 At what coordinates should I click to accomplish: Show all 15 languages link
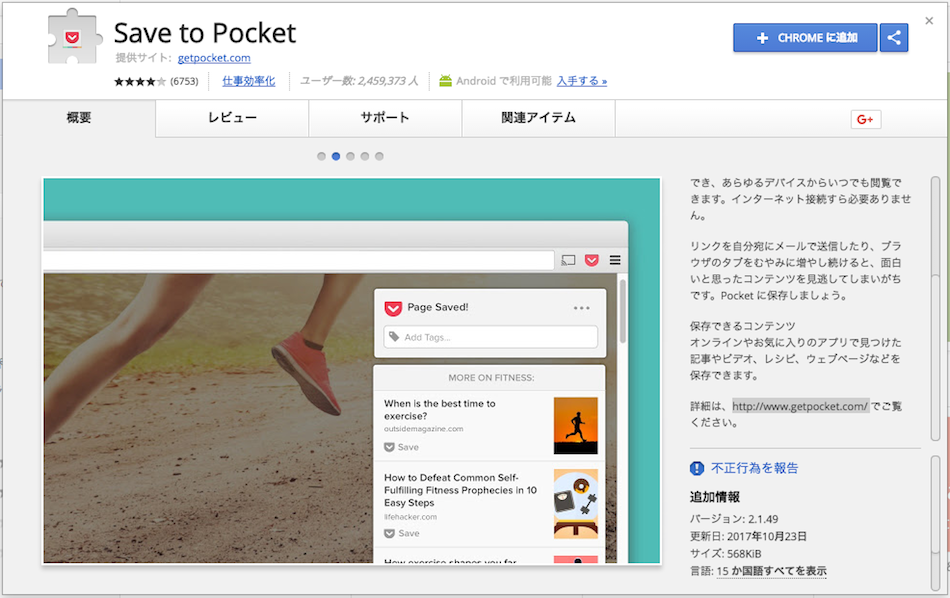(771, 571)
